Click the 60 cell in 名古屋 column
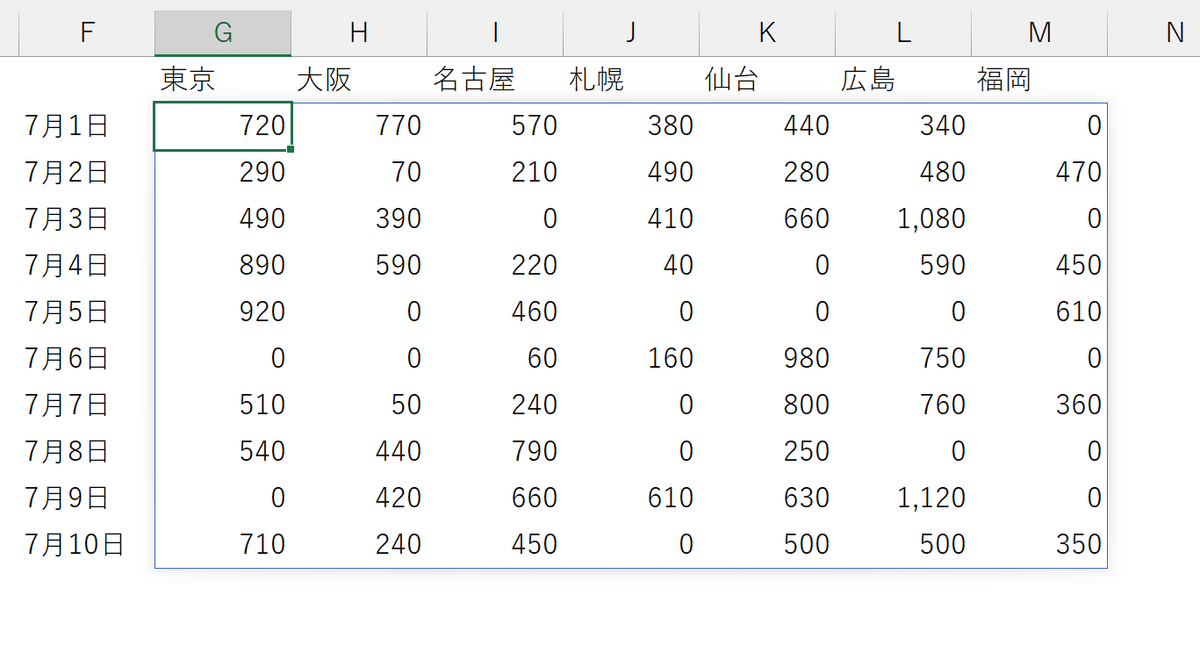1200x652 pixels. pos(495,358)
